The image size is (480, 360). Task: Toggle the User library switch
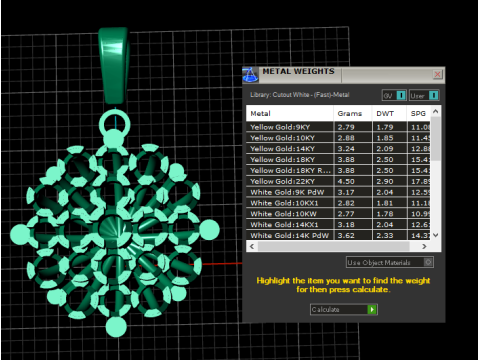click(424, 96)
